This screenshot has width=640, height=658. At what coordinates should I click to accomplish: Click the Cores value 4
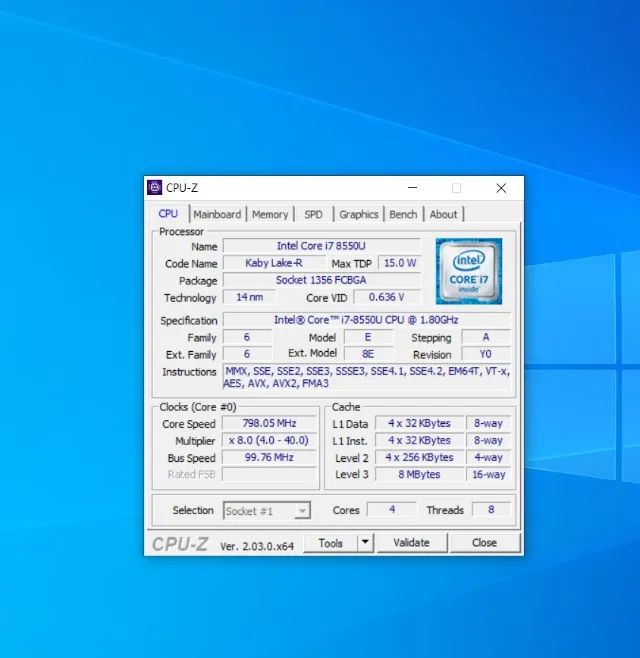pos(392,509)
